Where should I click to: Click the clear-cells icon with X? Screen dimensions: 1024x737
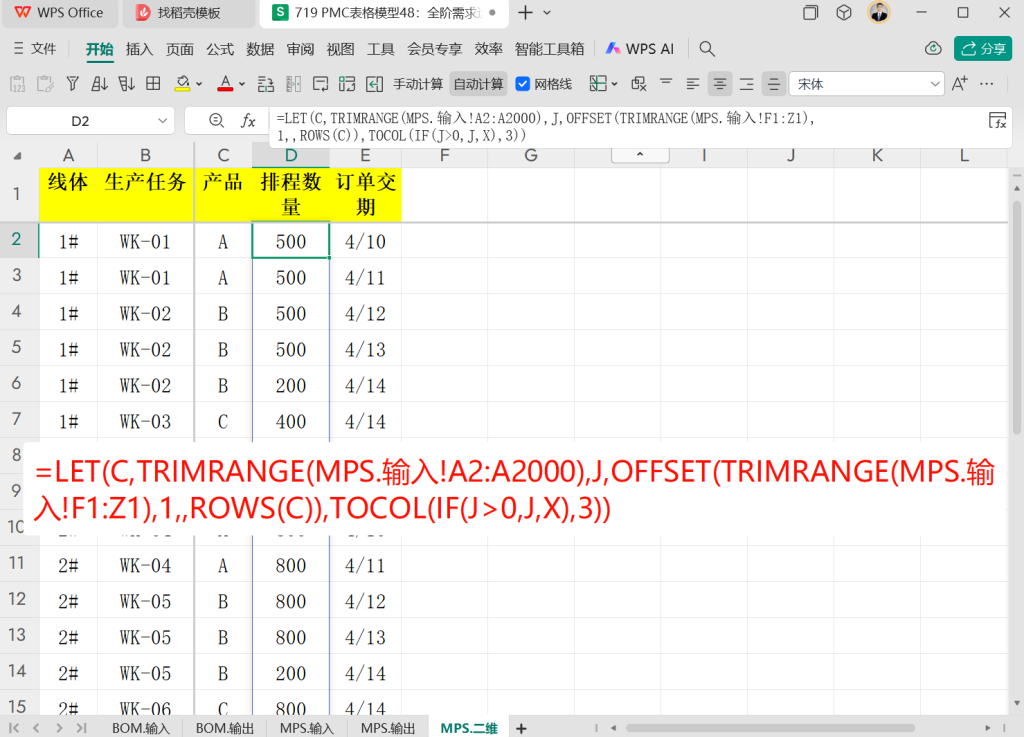point(639,84)
